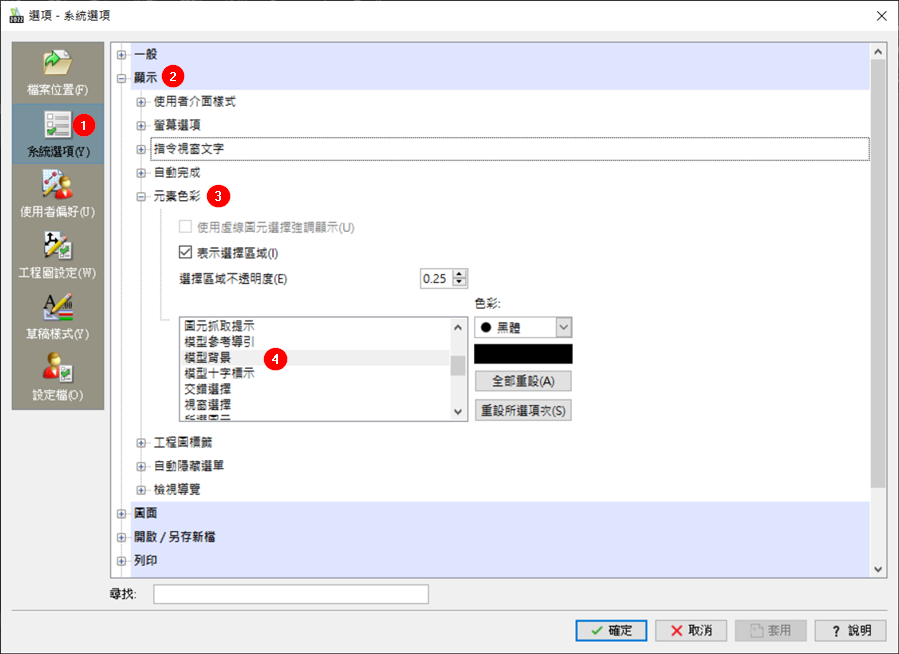
Task: Confirm with the 確定 button
Action: point(611,630)
